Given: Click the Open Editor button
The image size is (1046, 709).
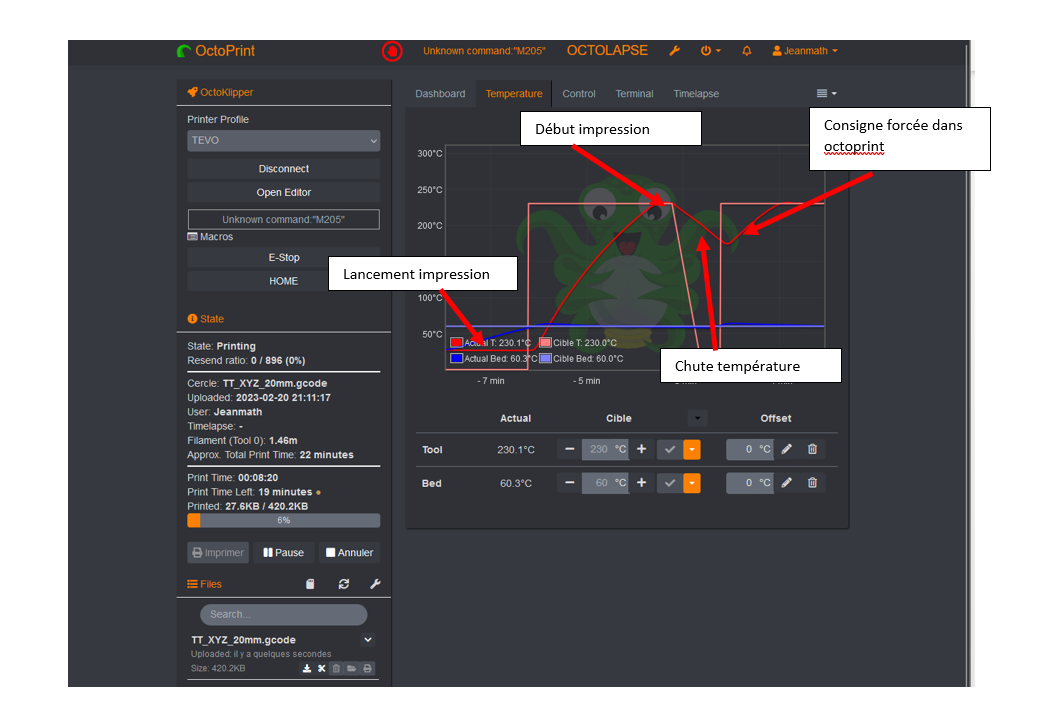Looking at the screenshot, I should (x=284, y=192).
